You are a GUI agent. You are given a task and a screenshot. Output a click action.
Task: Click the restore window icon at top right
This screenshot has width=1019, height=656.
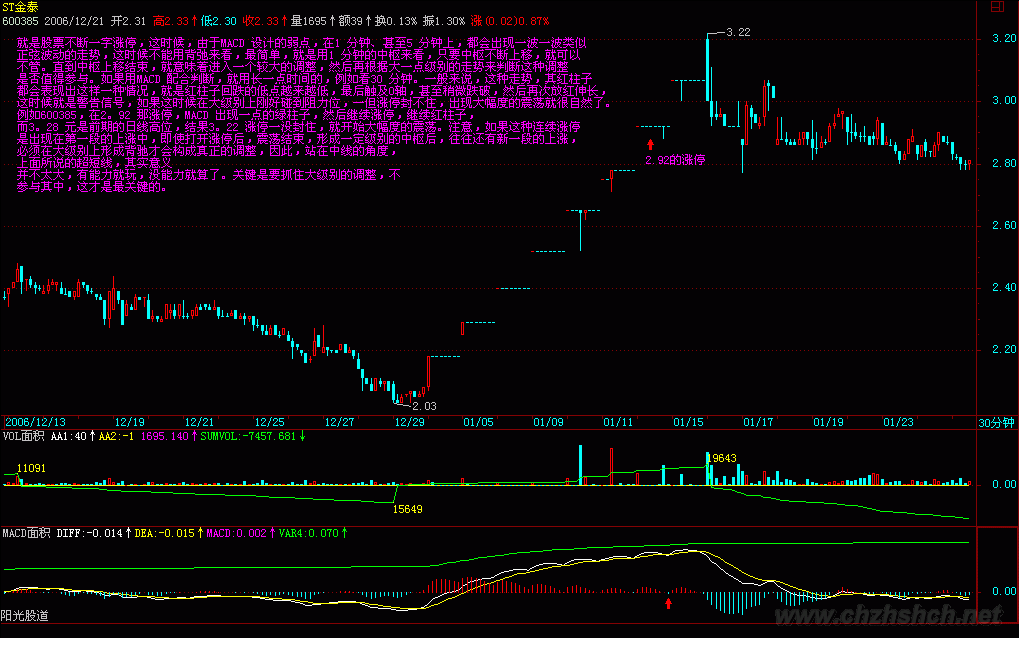tap(997, 7)
